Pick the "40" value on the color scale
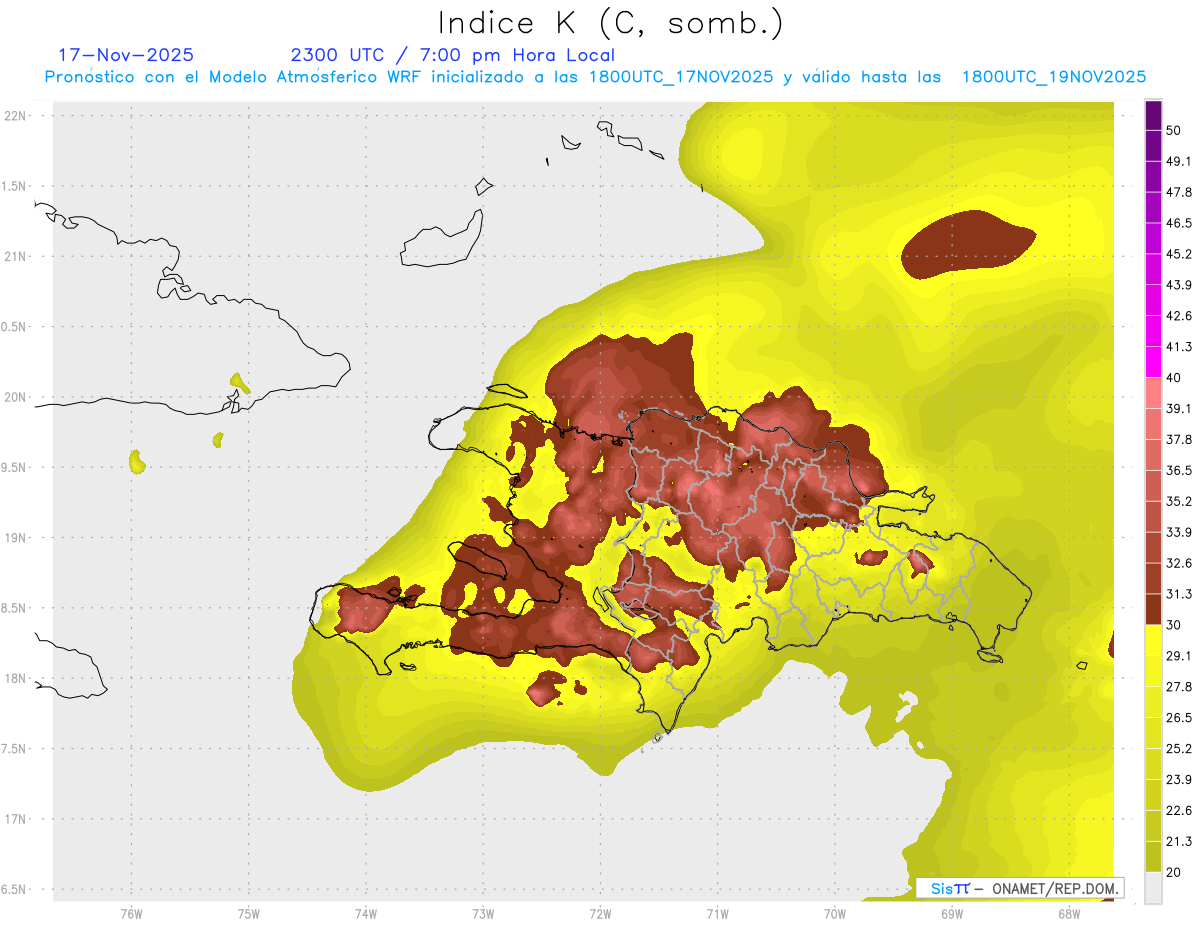The image size is (1200, 927). (x=1174, y=378)
